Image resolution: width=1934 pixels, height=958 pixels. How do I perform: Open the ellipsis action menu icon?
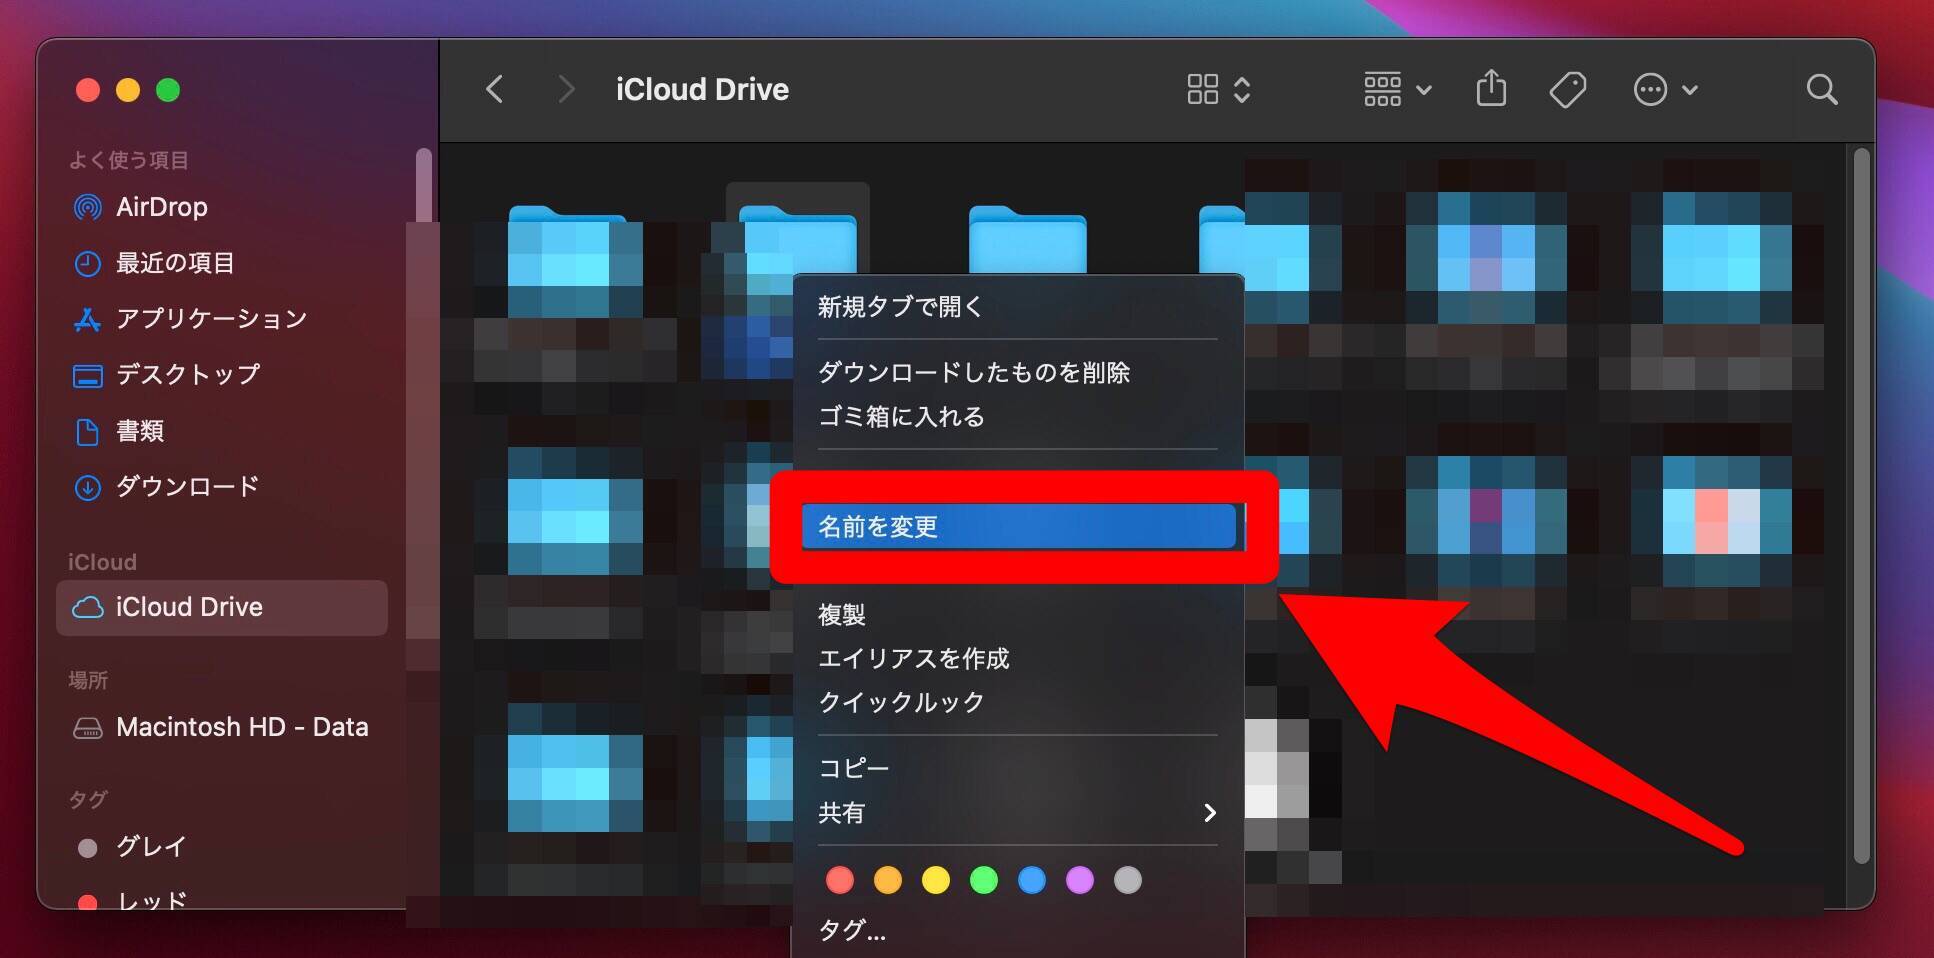(x=1650, y=90)
